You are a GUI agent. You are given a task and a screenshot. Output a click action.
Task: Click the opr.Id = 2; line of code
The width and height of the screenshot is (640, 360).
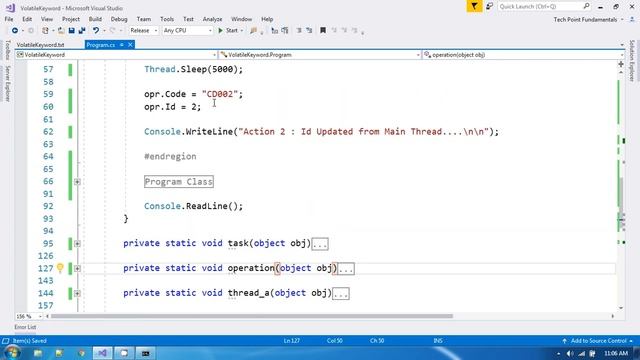tap(172, 107)
